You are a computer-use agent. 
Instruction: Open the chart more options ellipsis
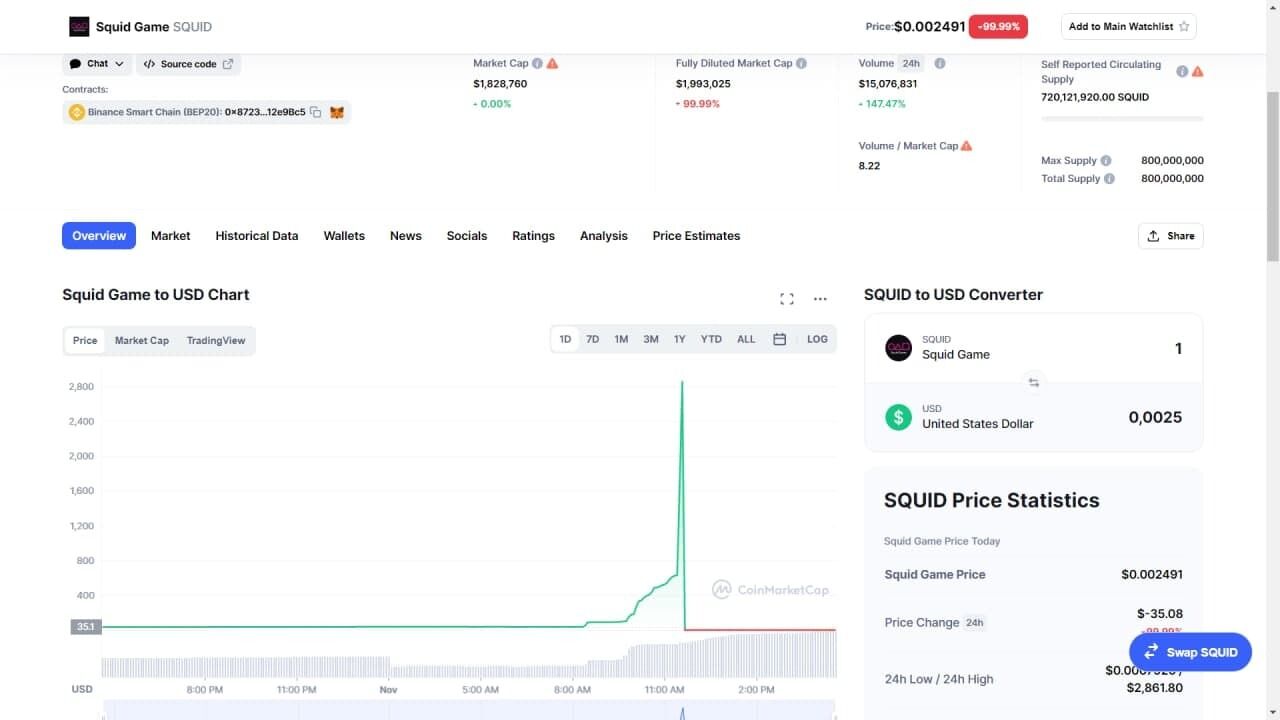pos(820,298)
